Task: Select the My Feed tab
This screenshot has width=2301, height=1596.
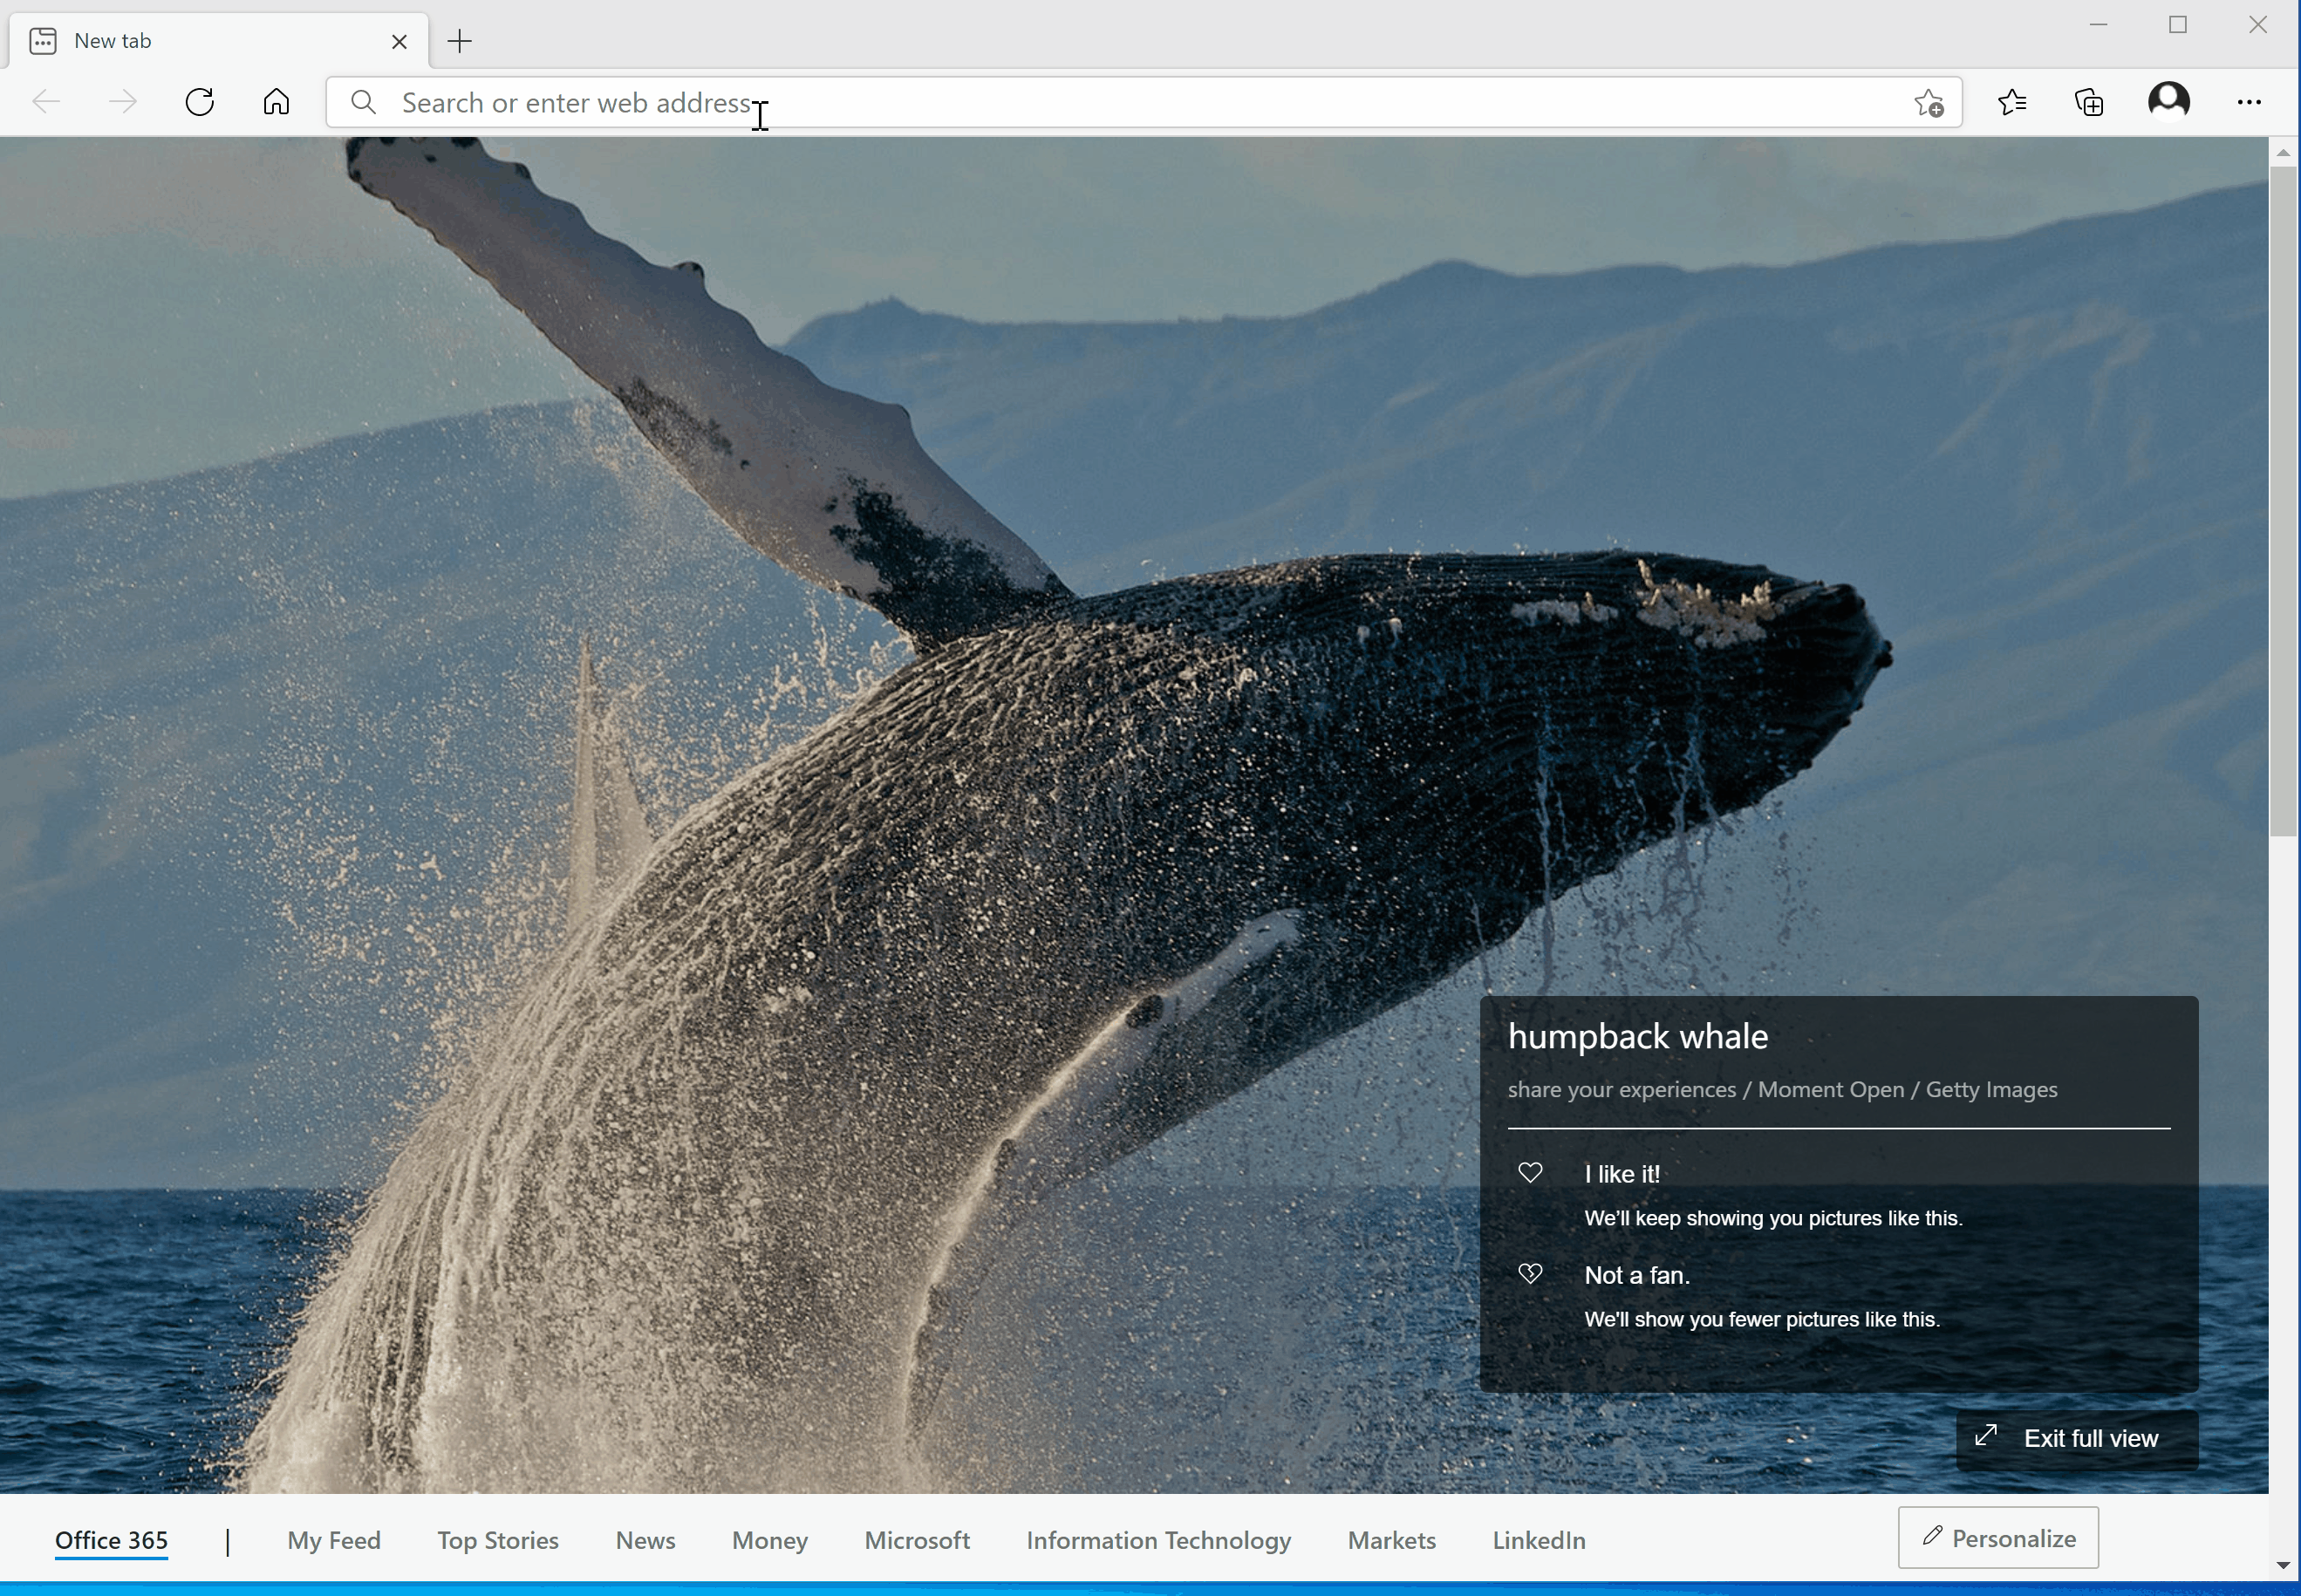Action: (333, 1540)
